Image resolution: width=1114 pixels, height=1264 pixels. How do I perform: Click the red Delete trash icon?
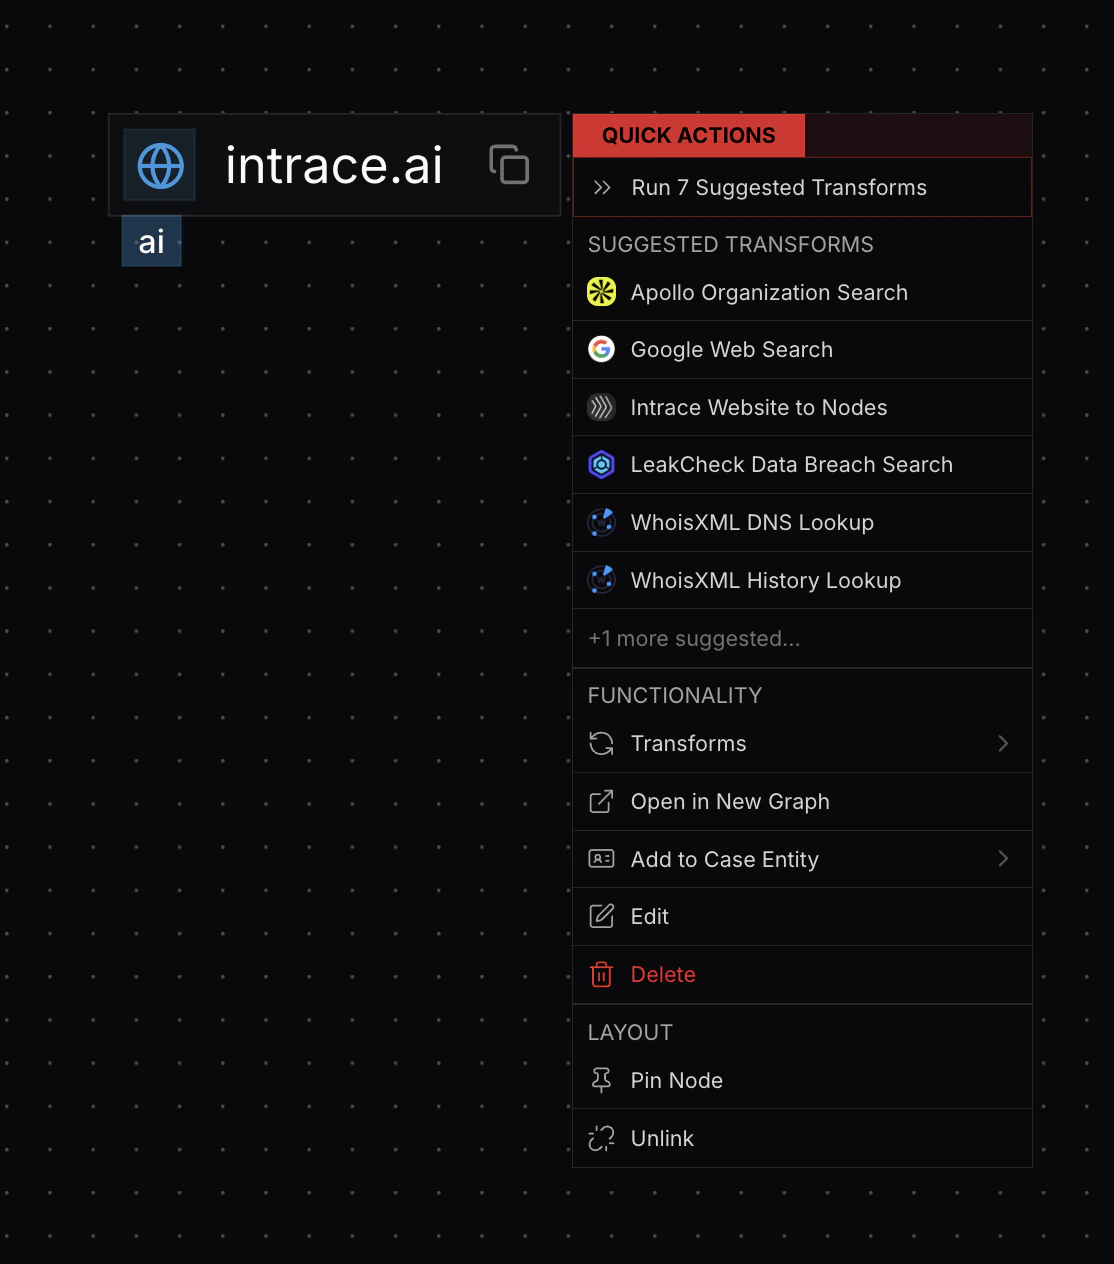click(601, 974)
